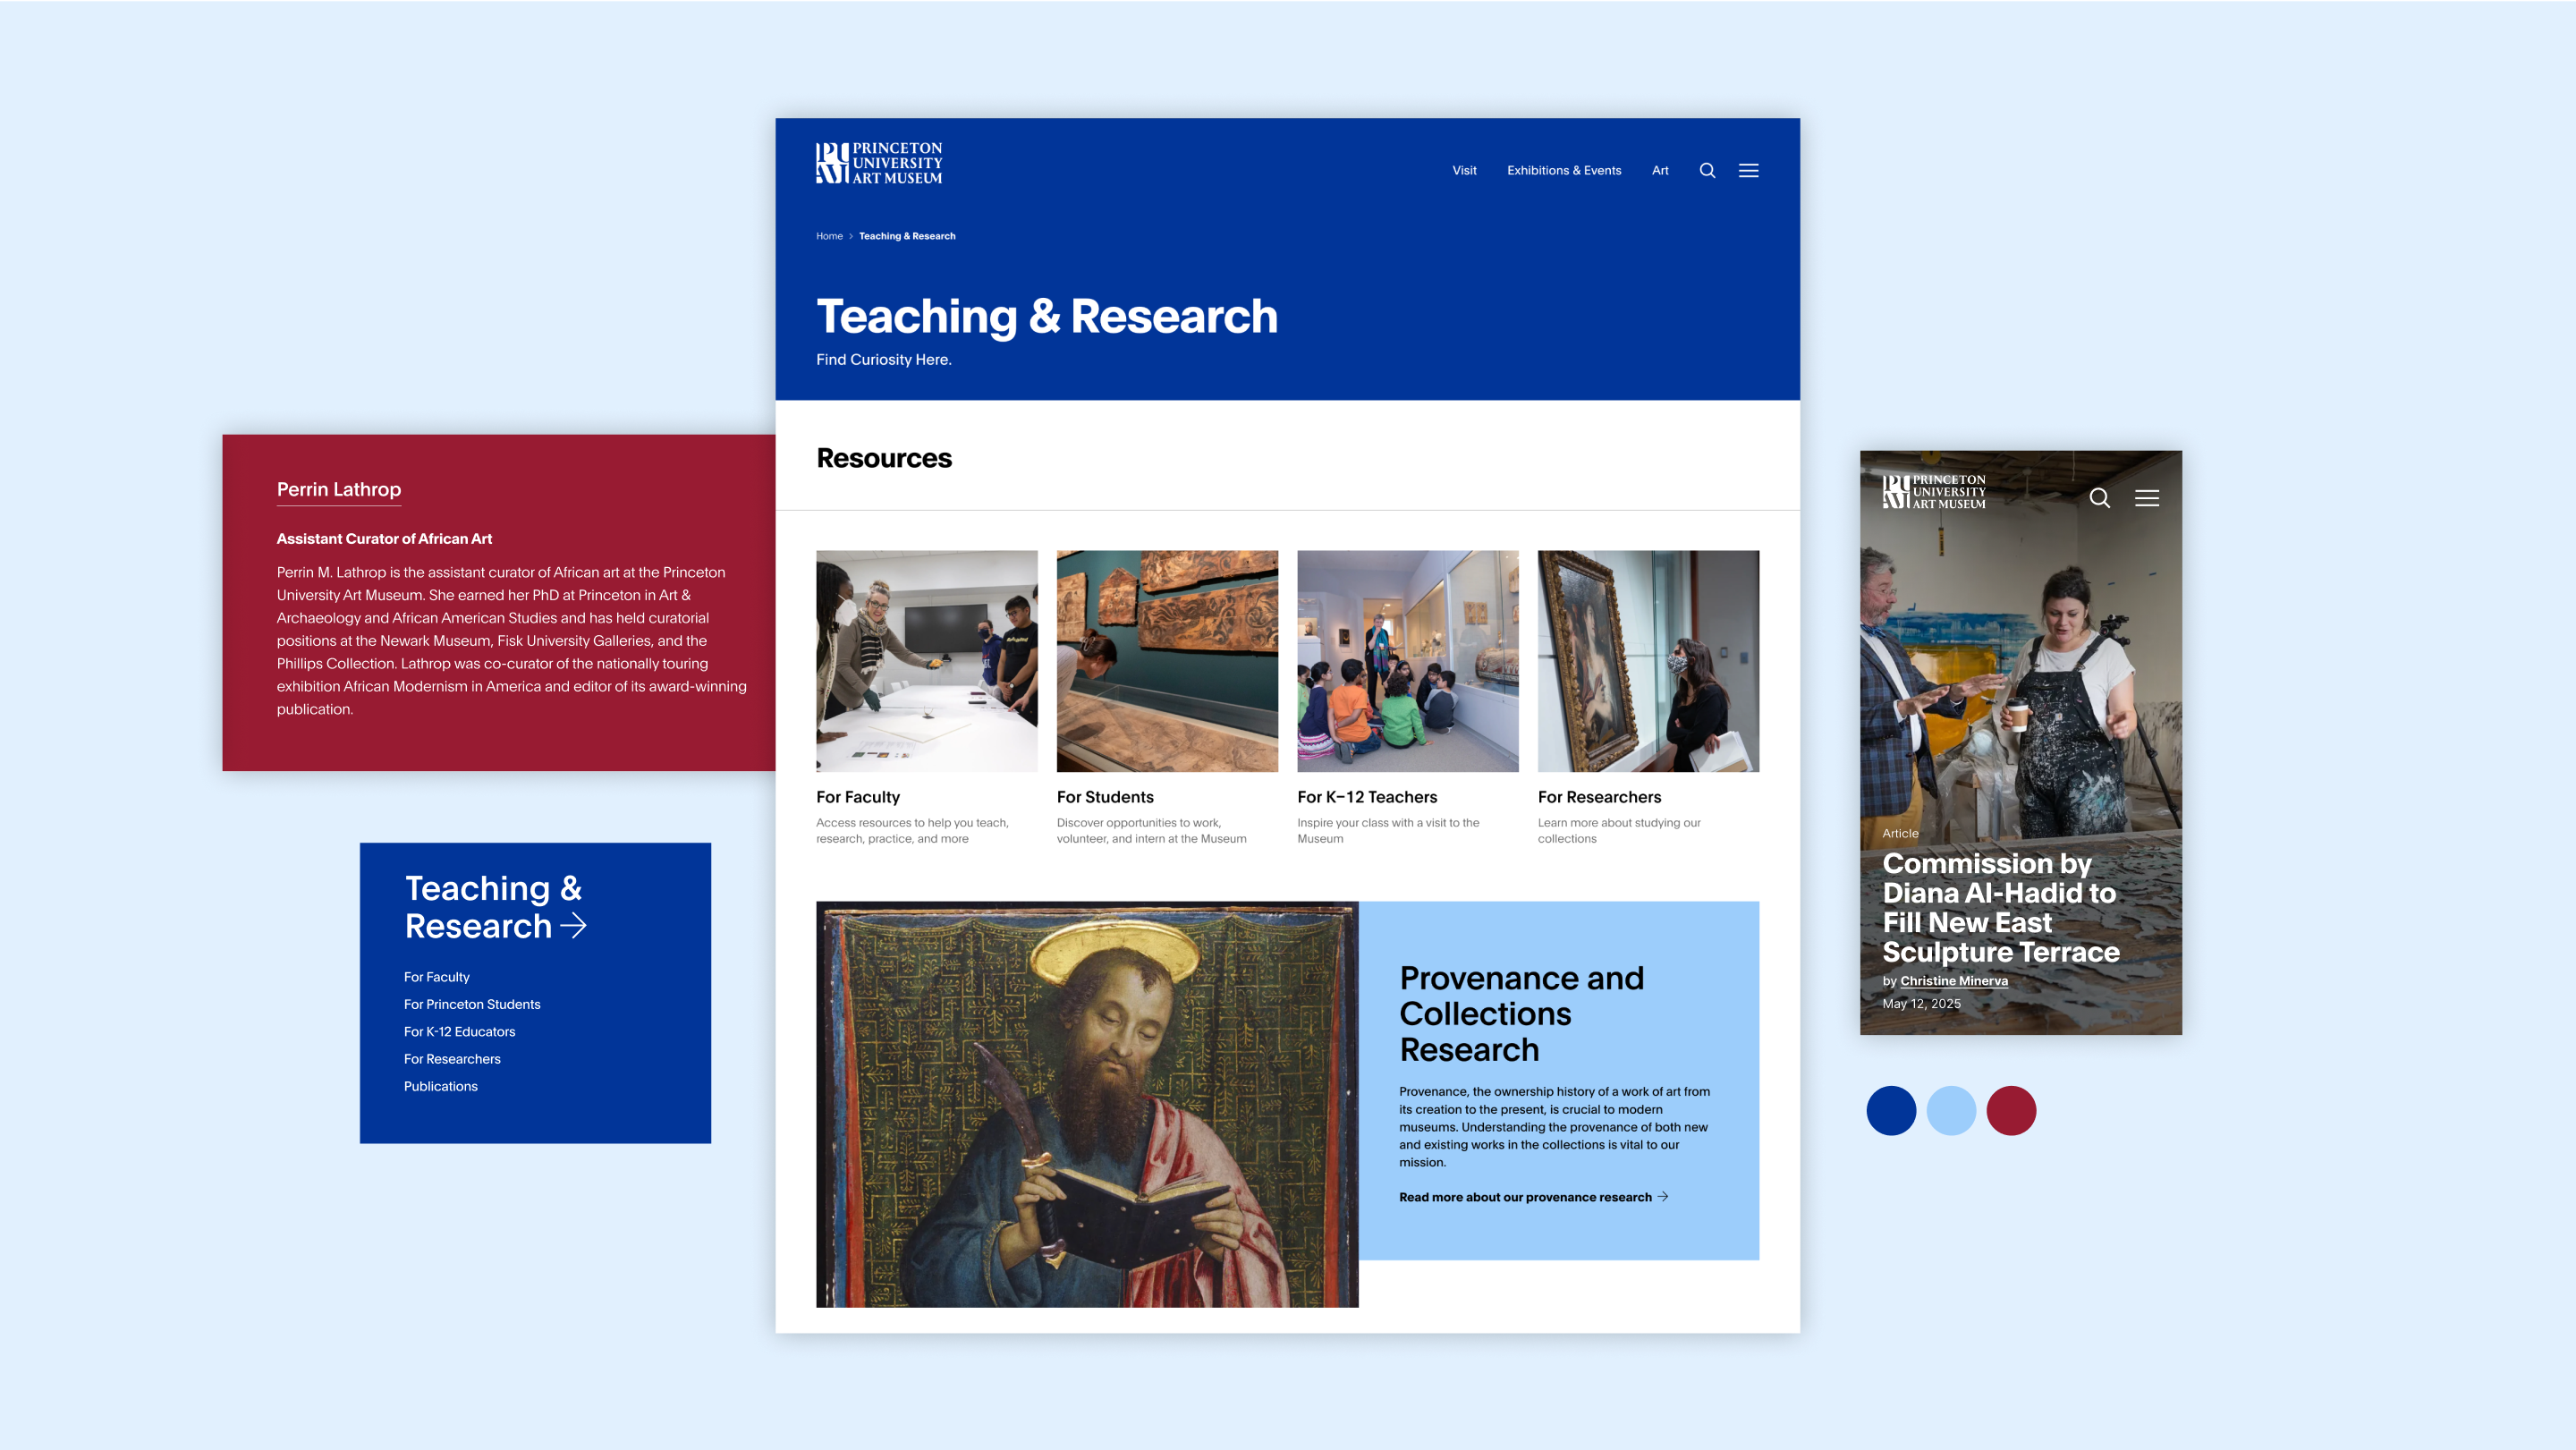Open the hamburger menu on mobile preview
This screenshot has width=2576, height=1450.
2146,498
